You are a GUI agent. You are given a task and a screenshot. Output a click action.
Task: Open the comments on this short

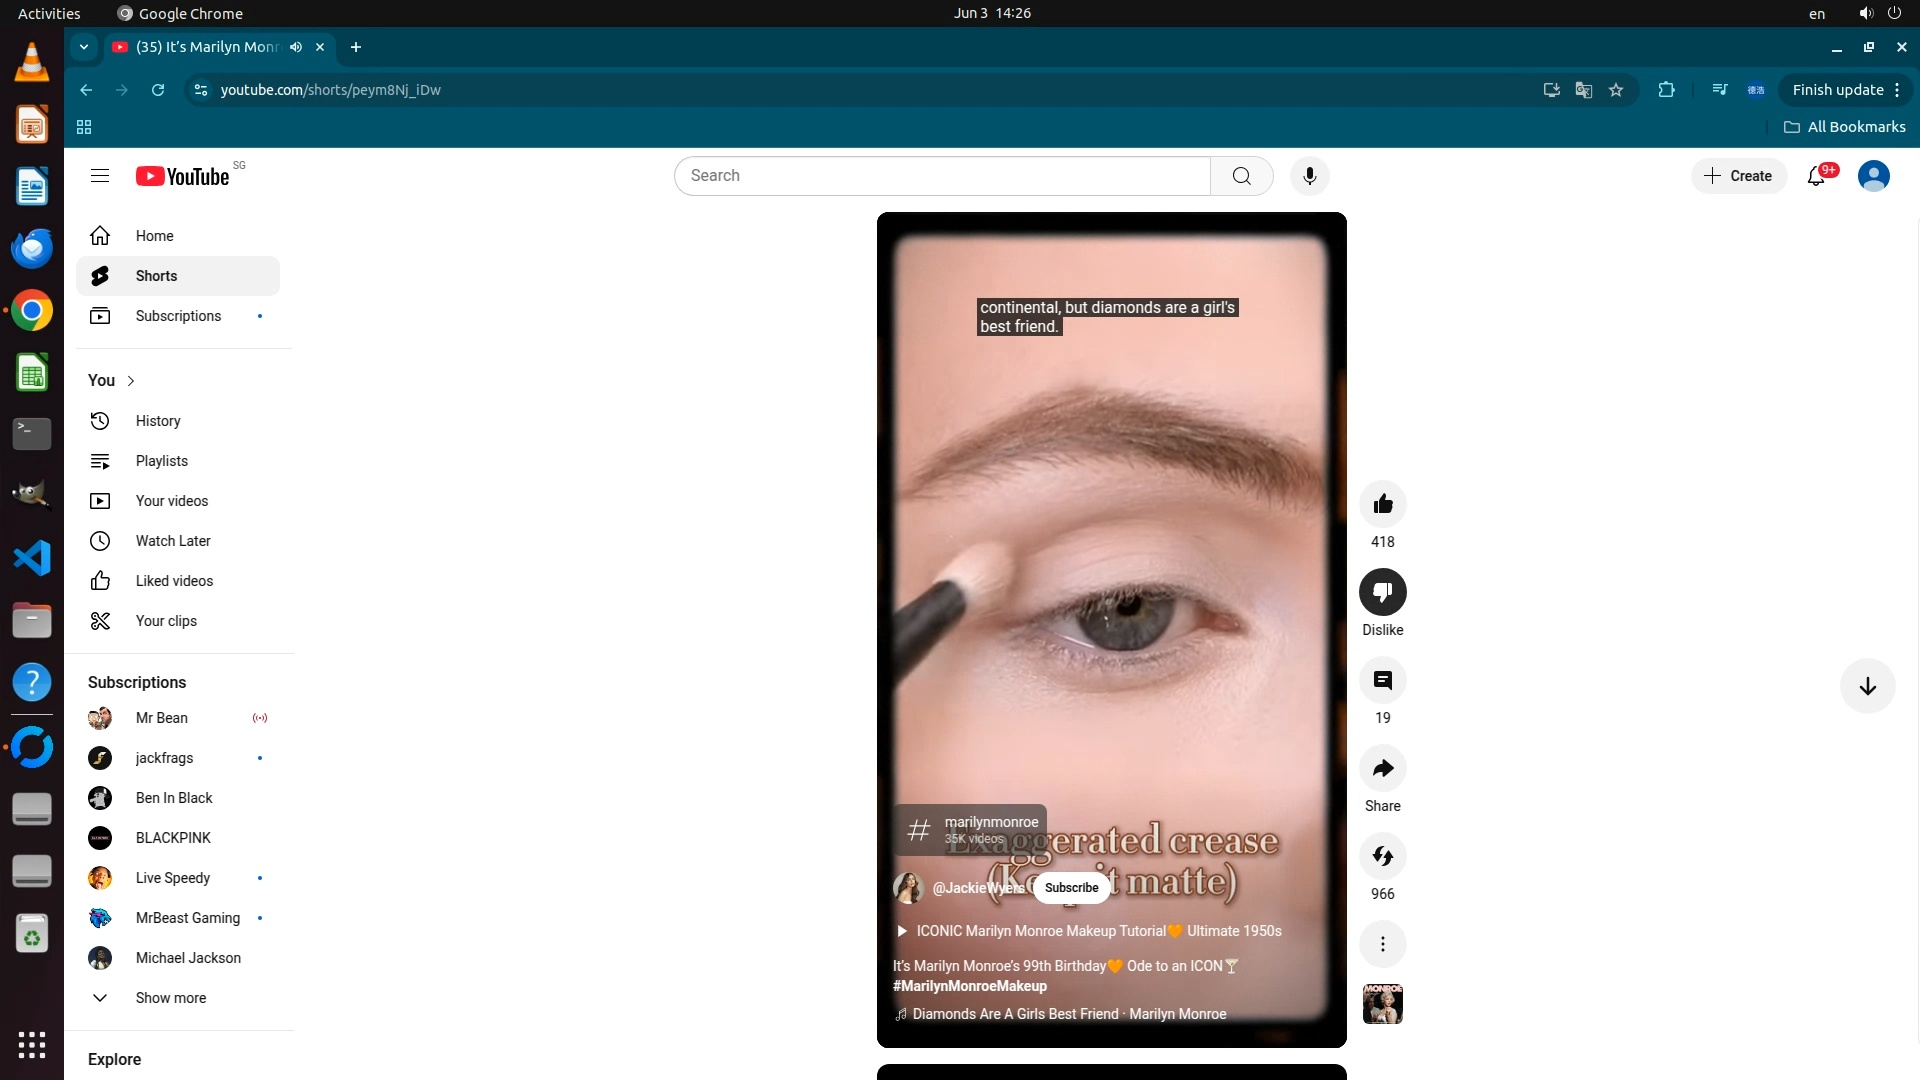click(1382, 681)
